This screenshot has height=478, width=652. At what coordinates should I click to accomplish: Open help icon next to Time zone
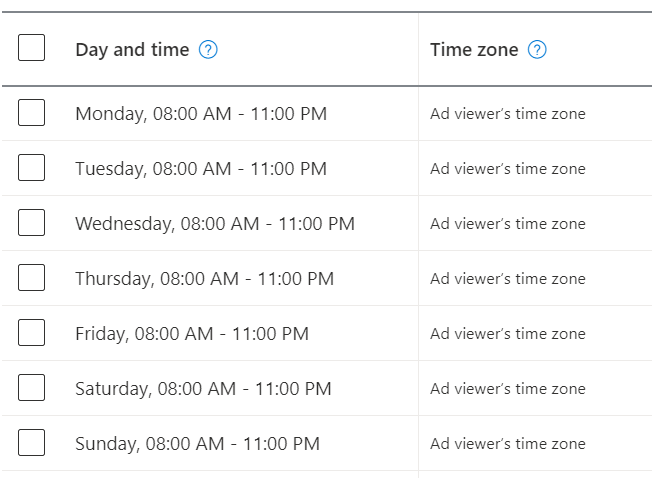click(537, 50)
